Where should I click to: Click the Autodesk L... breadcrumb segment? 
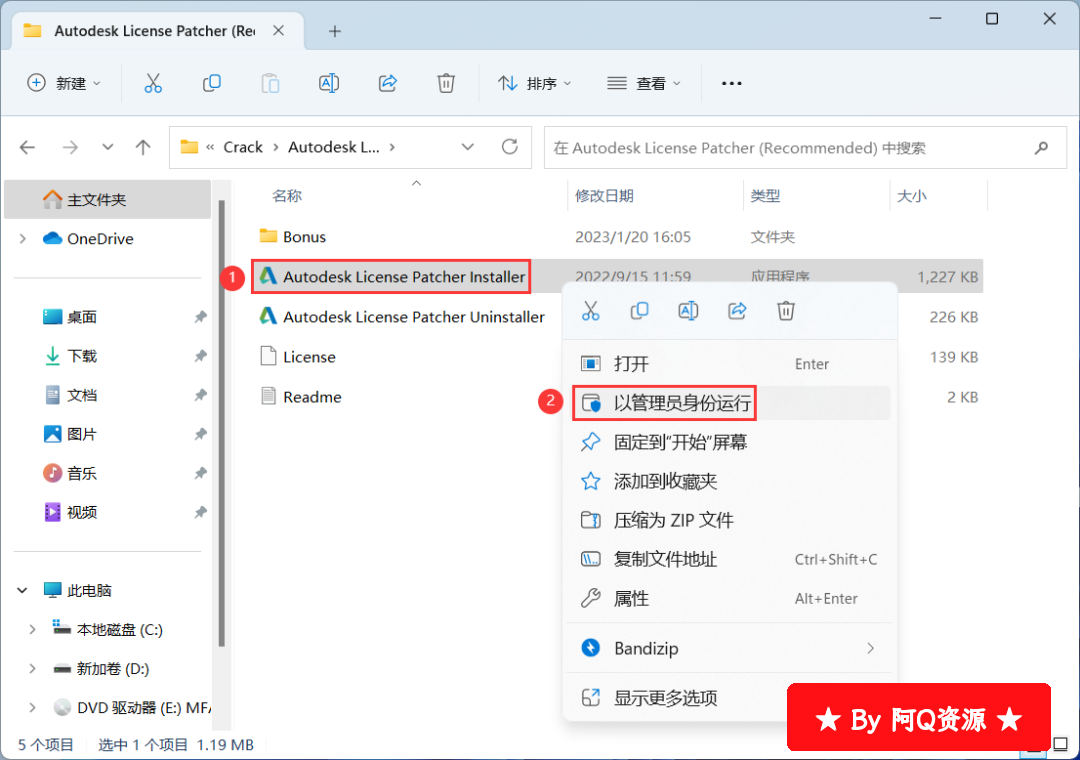click(x=334, y=147)
